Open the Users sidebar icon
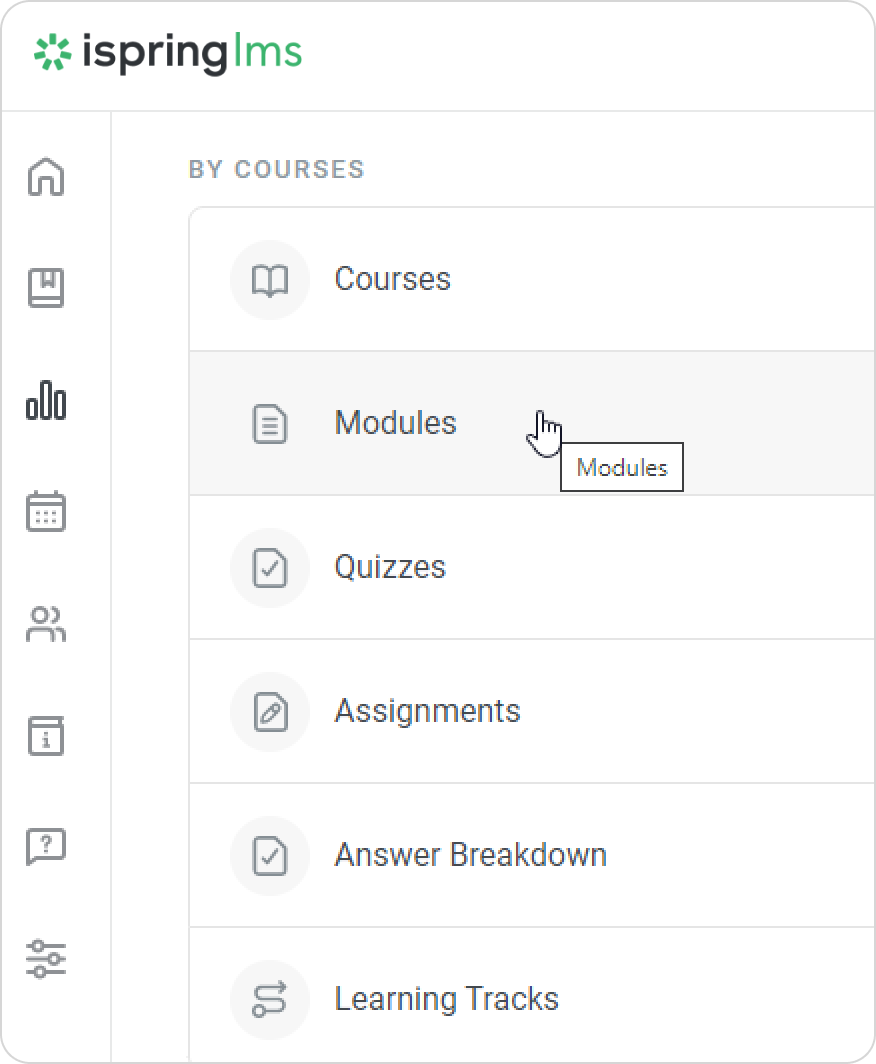Viewport: 876px width, 1064px height. coord(46,624)
